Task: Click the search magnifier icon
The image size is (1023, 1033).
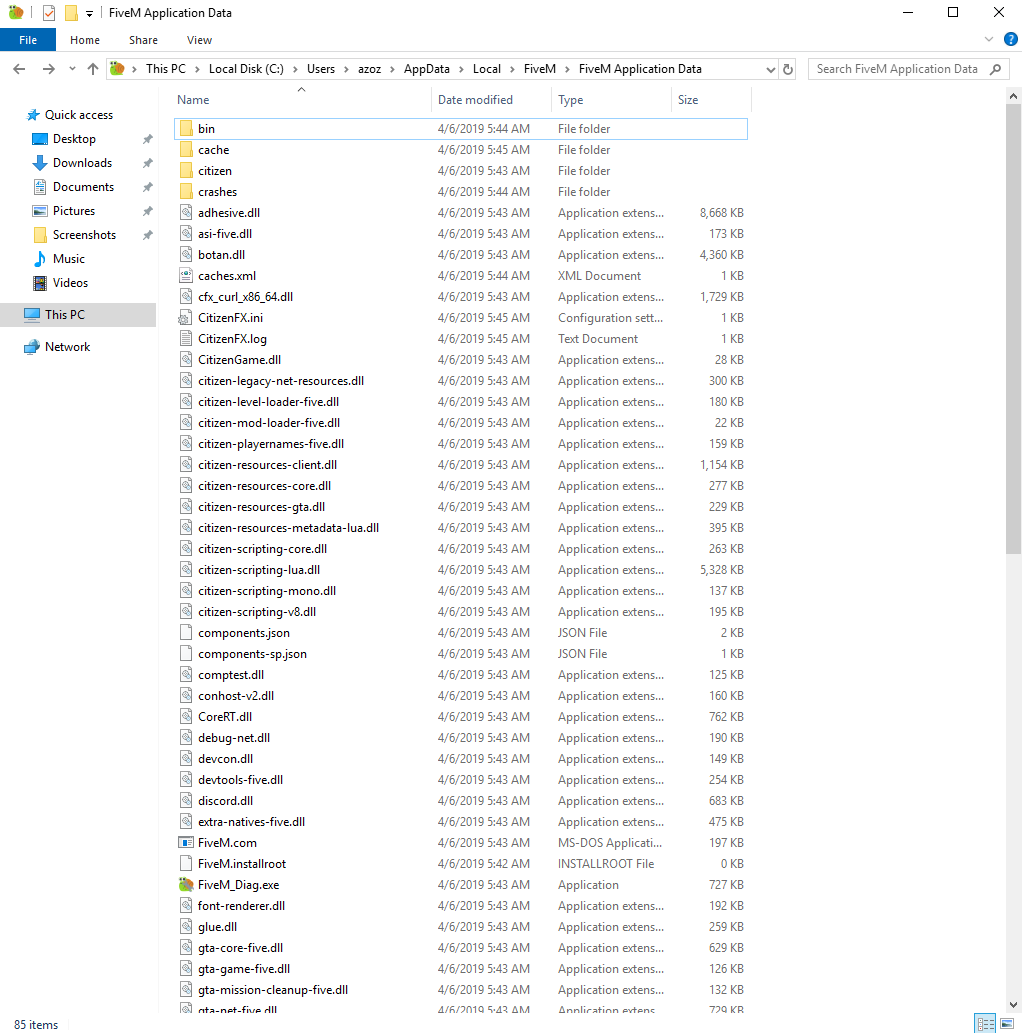Action: click(x=995, y=69)
